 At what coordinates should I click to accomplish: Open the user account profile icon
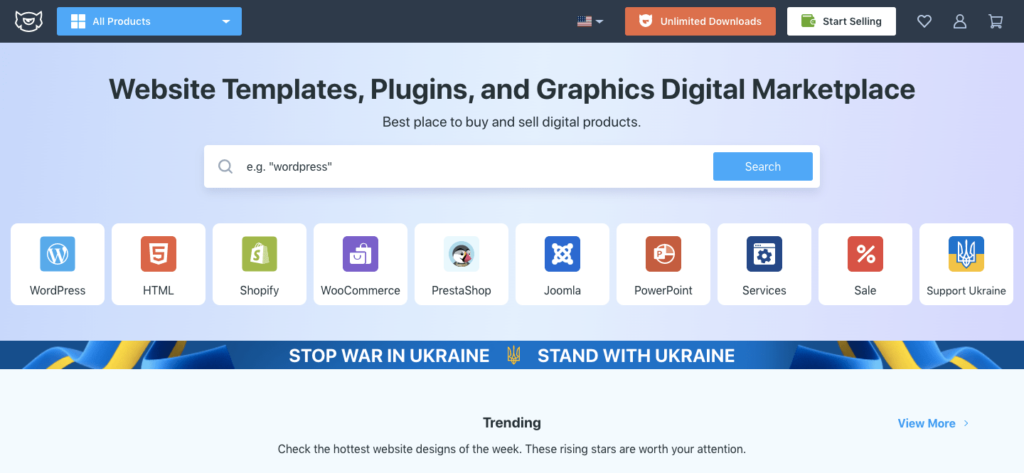click(x=960, y=21)
